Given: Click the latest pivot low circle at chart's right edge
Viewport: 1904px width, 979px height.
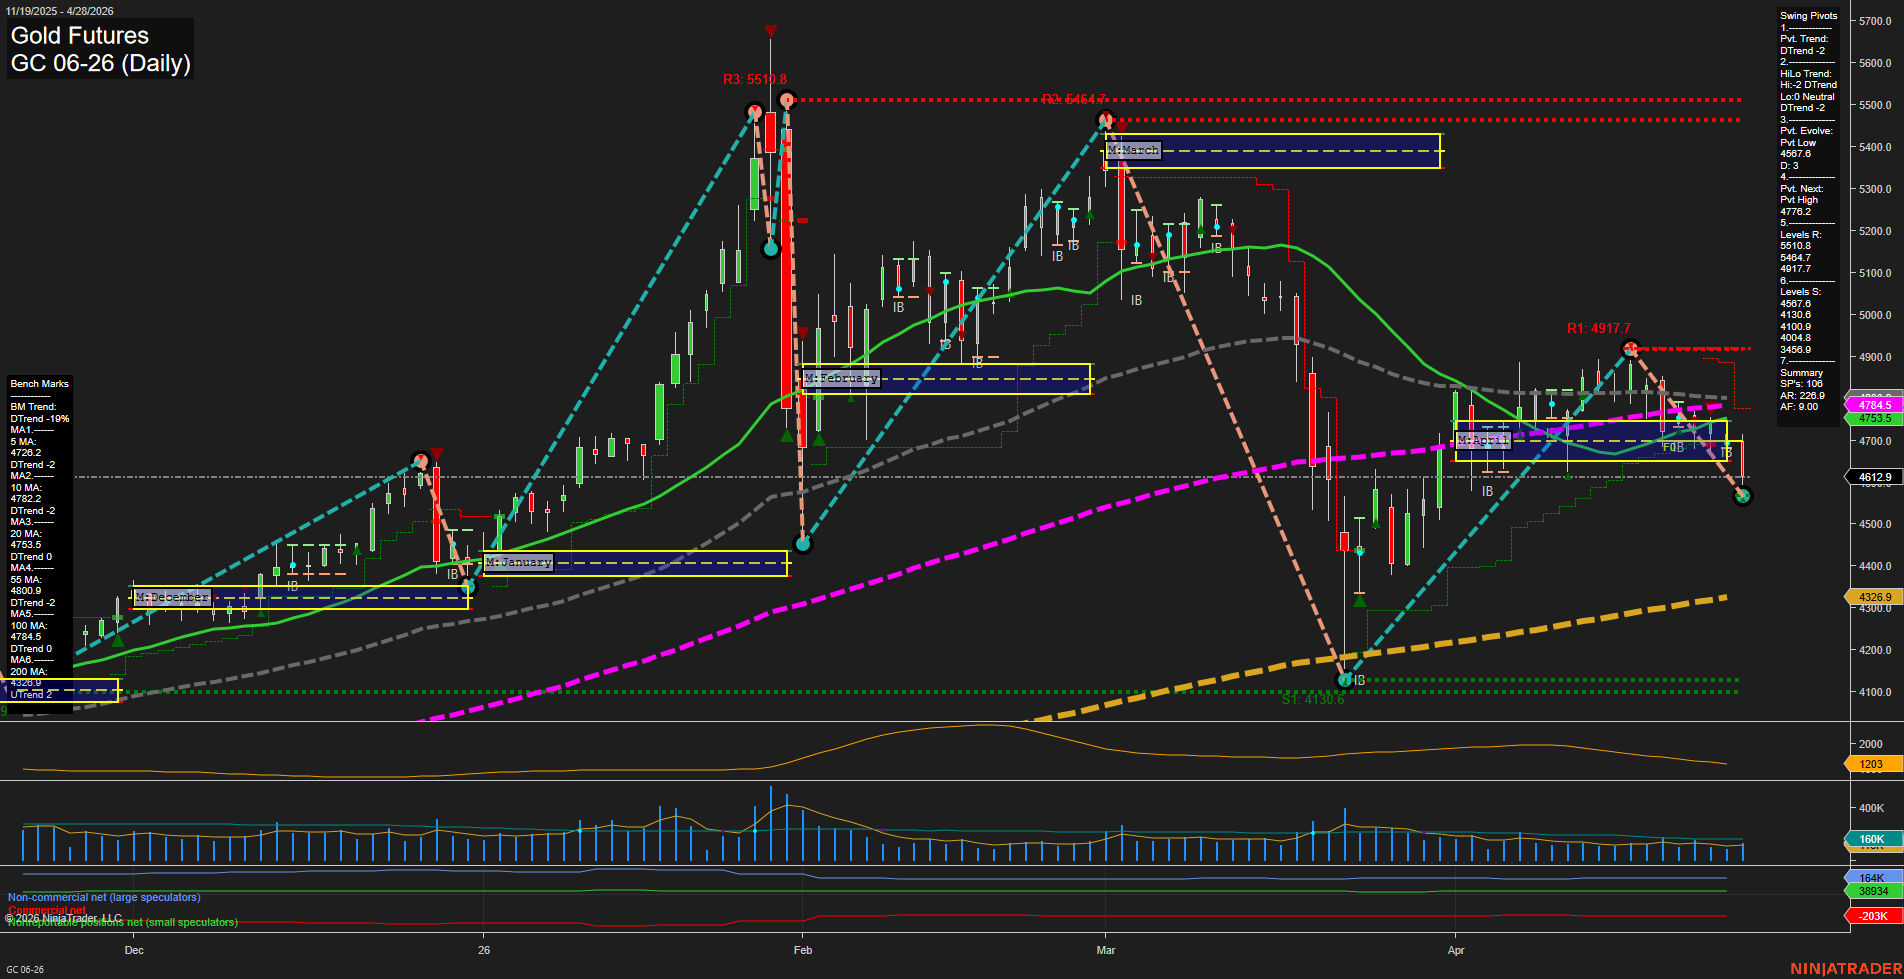Looking at the screenshot, I should (x=1743, y=496).
